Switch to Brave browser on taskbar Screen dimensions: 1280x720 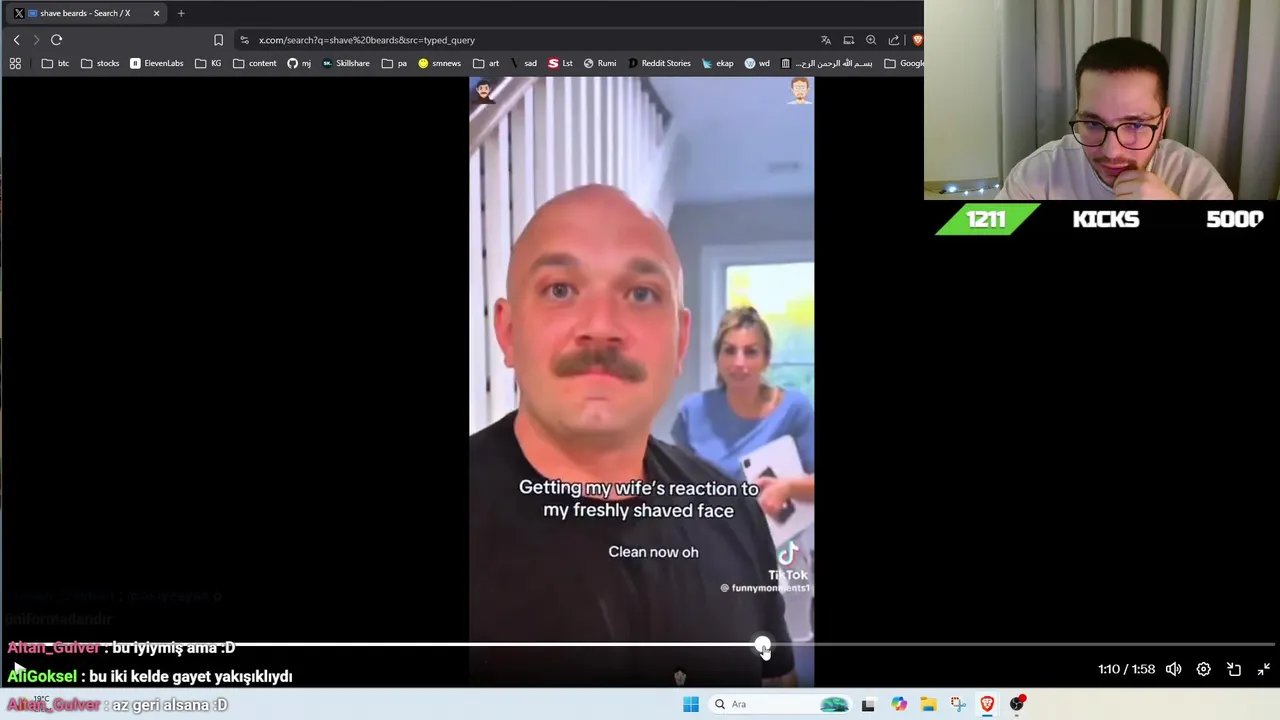[x=987, y=704]
